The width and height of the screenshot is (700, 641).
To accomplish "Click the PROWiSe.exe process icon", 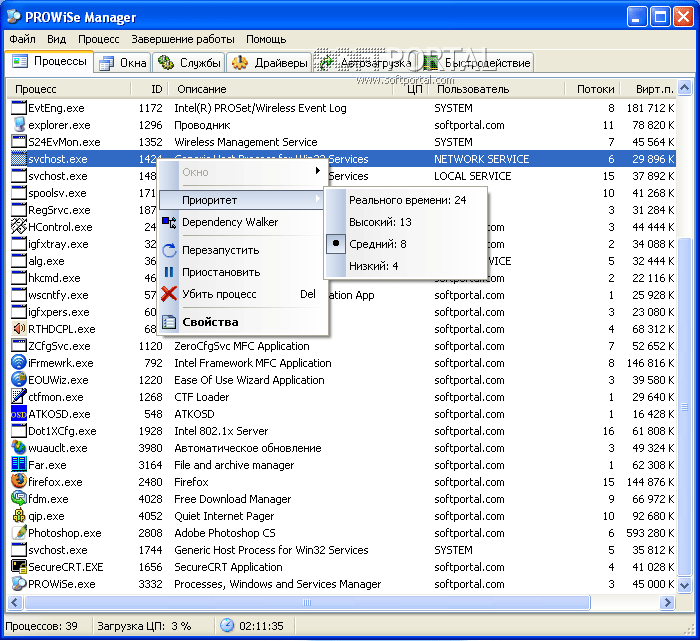I will click(x=19, y=584).
